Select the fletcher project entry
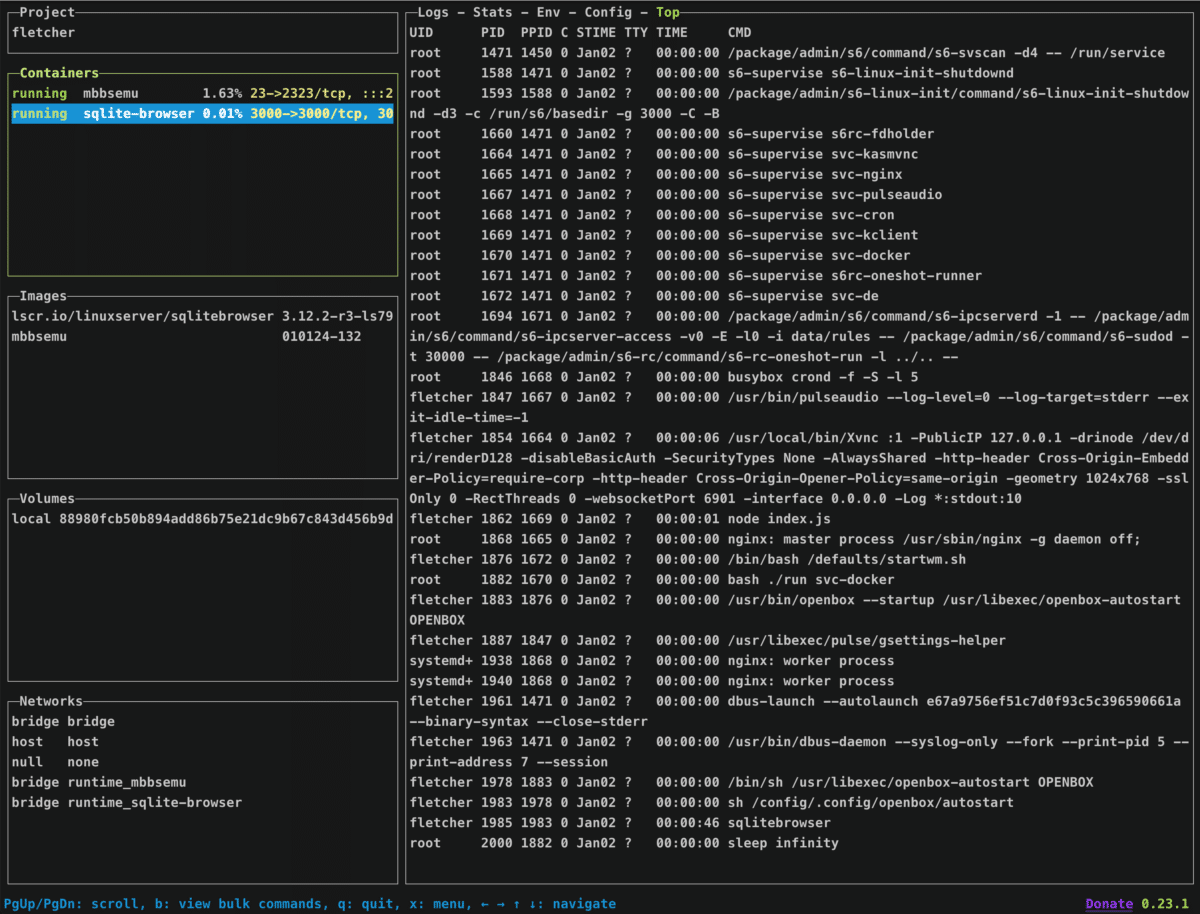Viewport: 1200px width, 914px height. pos(43,32)
